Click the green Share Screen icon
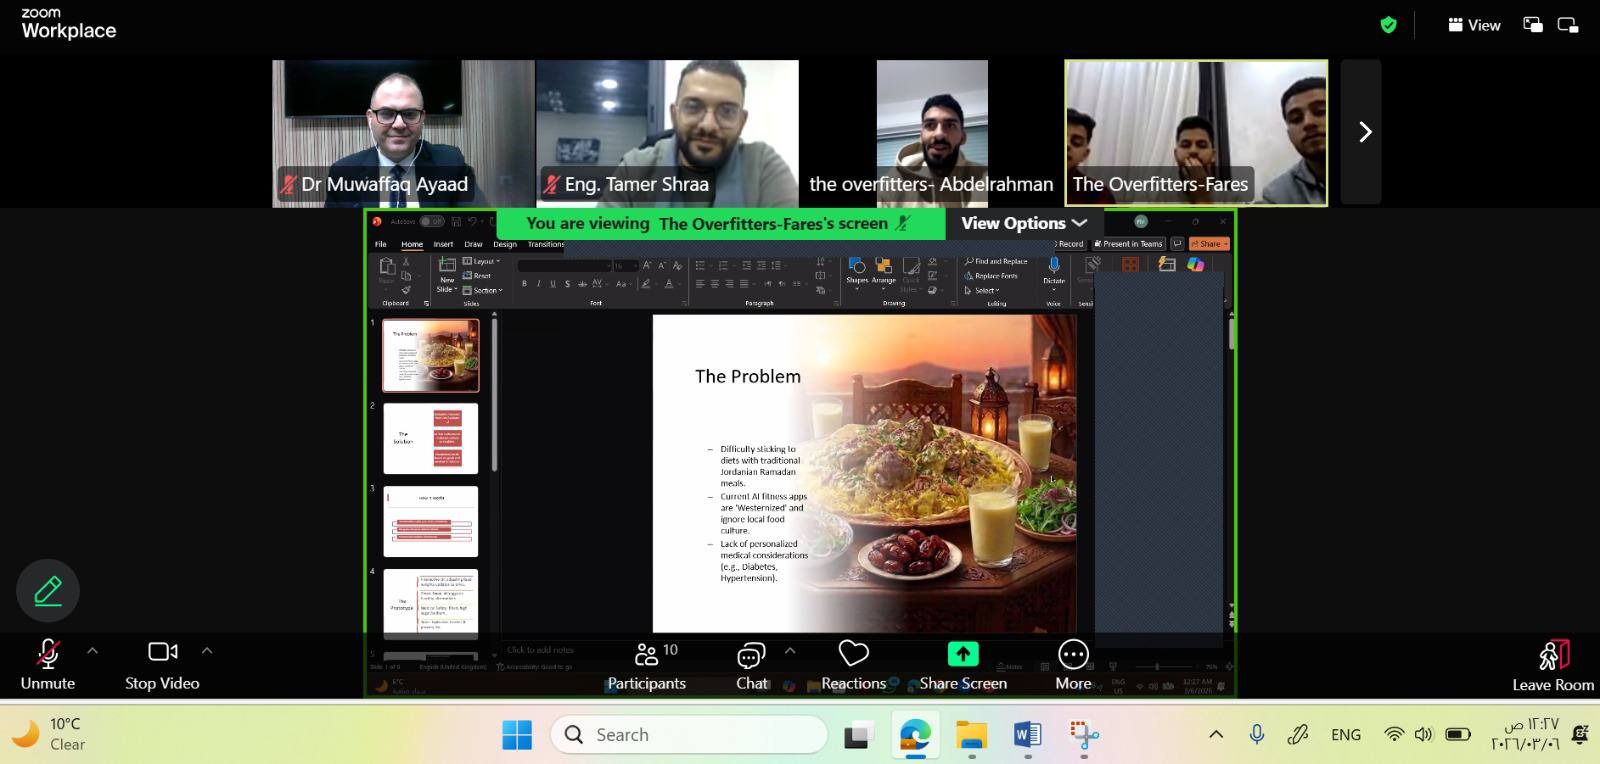The image size is (1600, 764). point(962,654)
